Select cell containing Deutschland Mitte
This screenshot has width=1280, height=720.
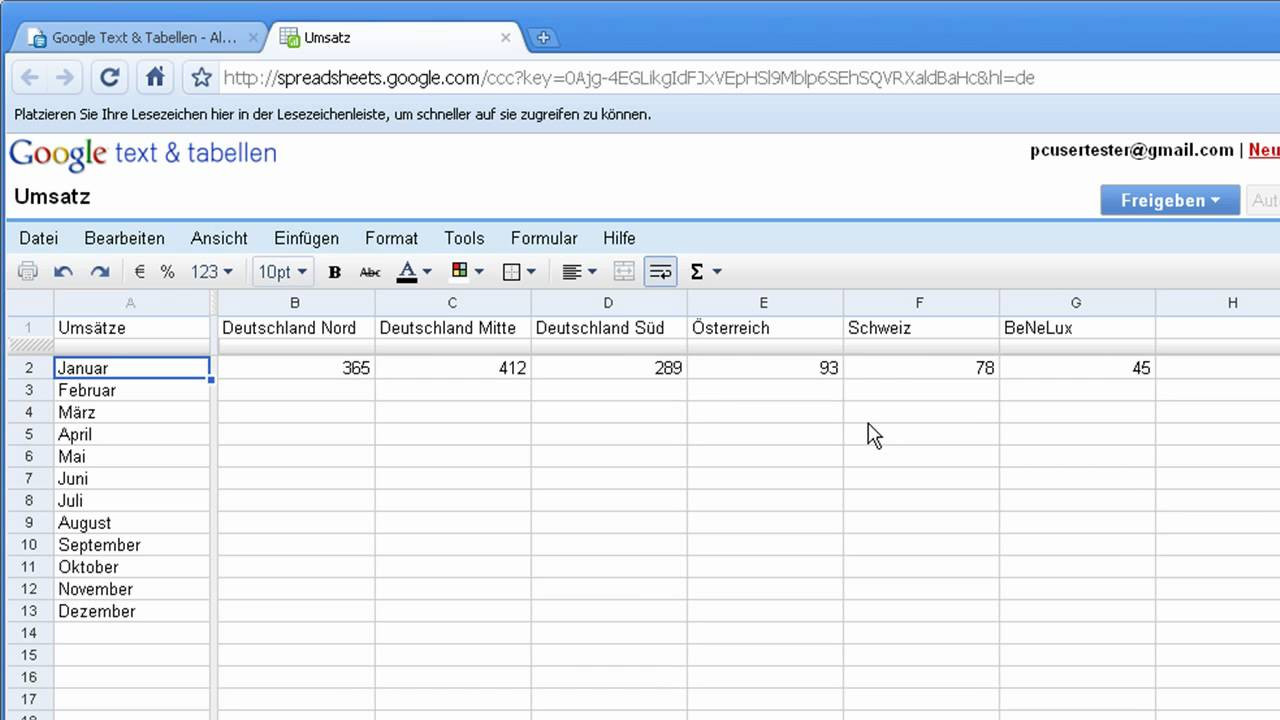(x=452, y=328)
